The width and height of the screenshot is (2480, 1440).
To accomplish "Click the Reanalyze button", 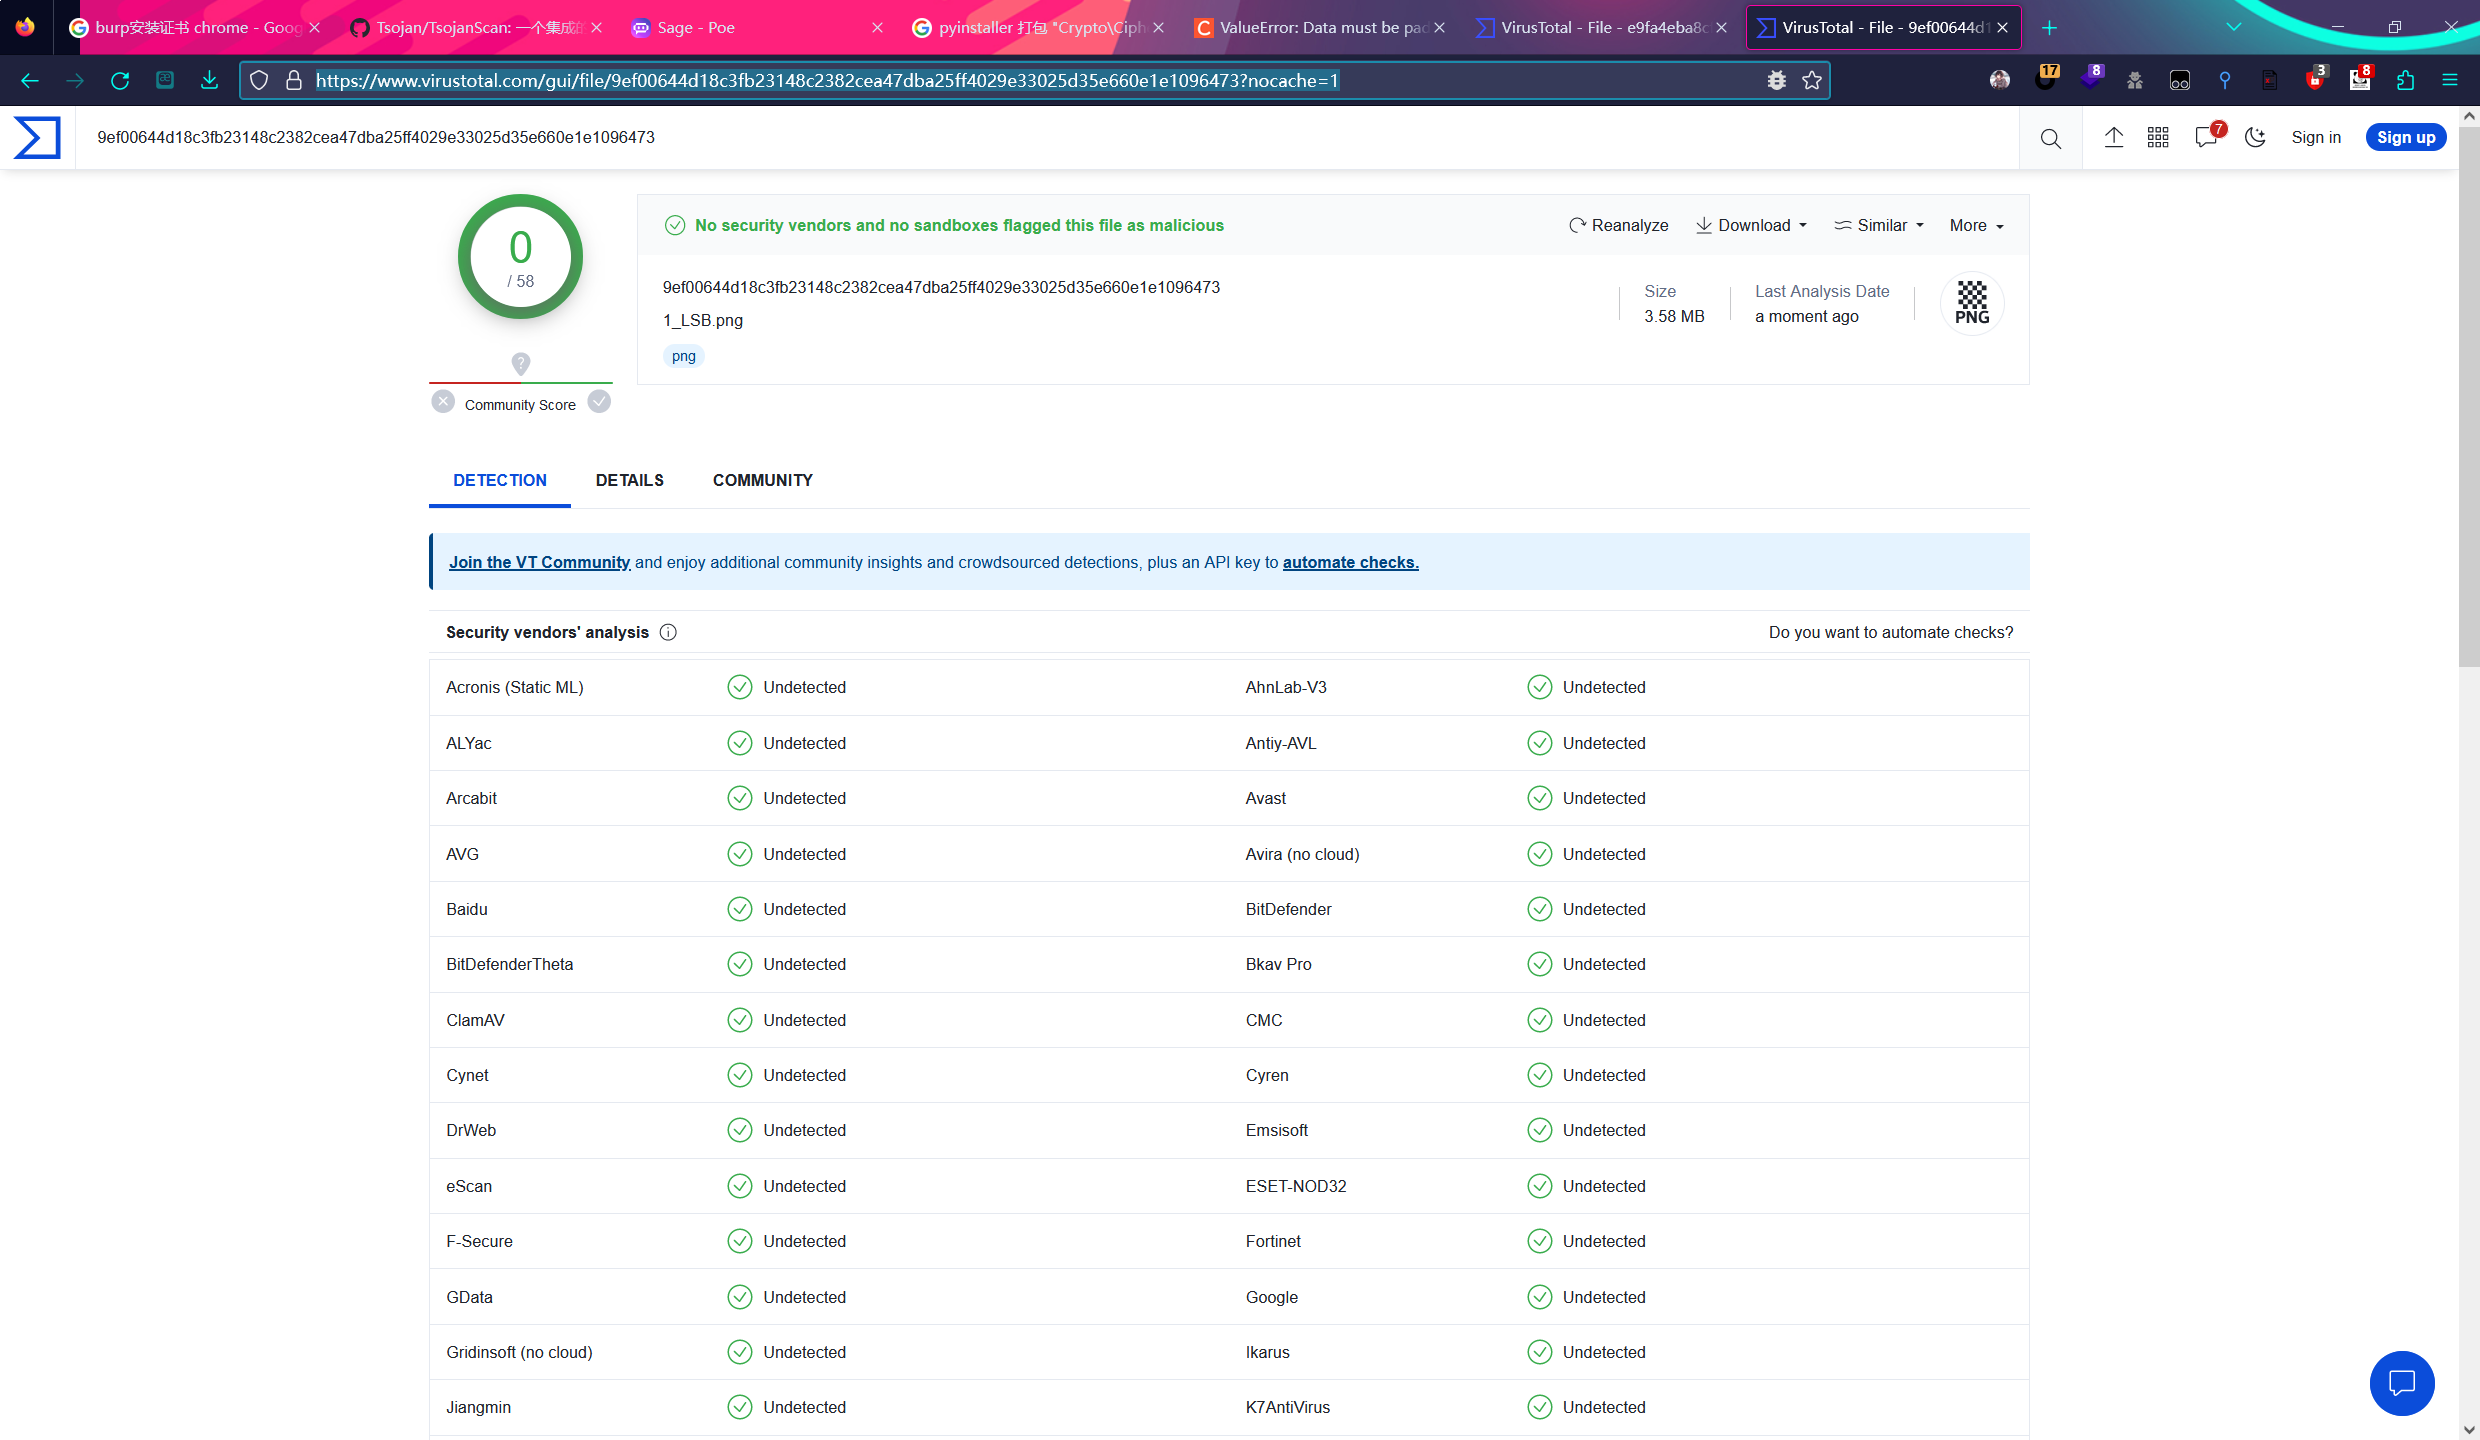I will click(x=1619, y=225).
